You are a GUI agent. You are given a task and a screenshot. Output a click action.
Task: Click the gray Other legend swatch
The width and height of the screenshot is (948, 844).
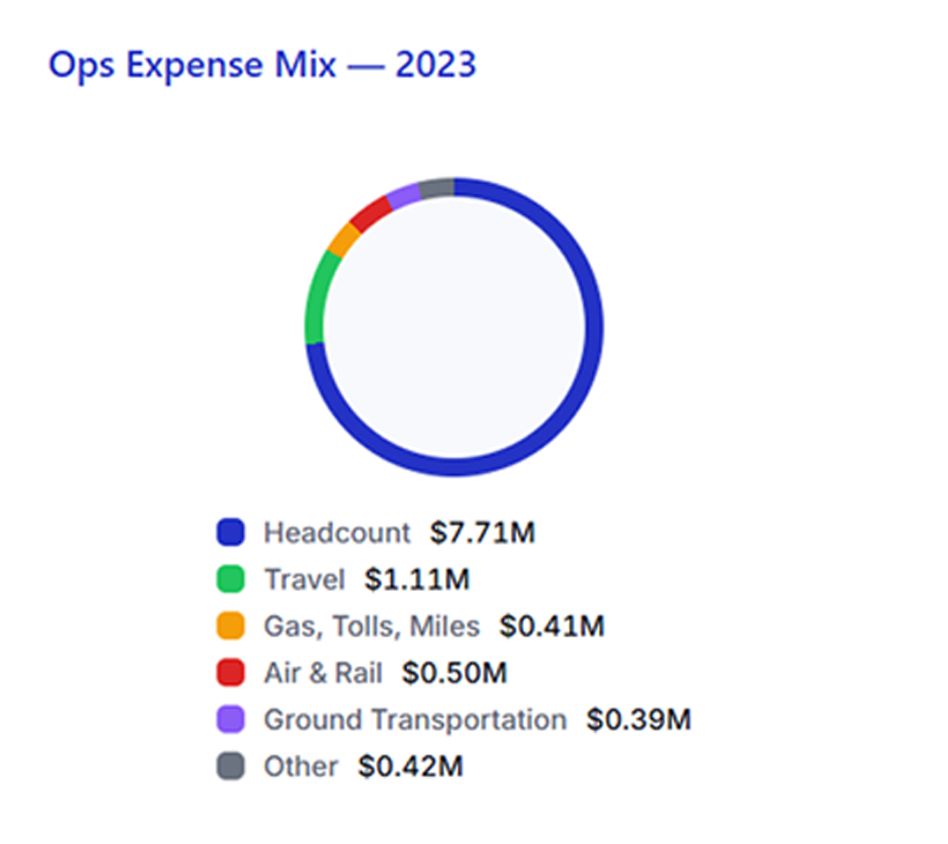point(230,767)
